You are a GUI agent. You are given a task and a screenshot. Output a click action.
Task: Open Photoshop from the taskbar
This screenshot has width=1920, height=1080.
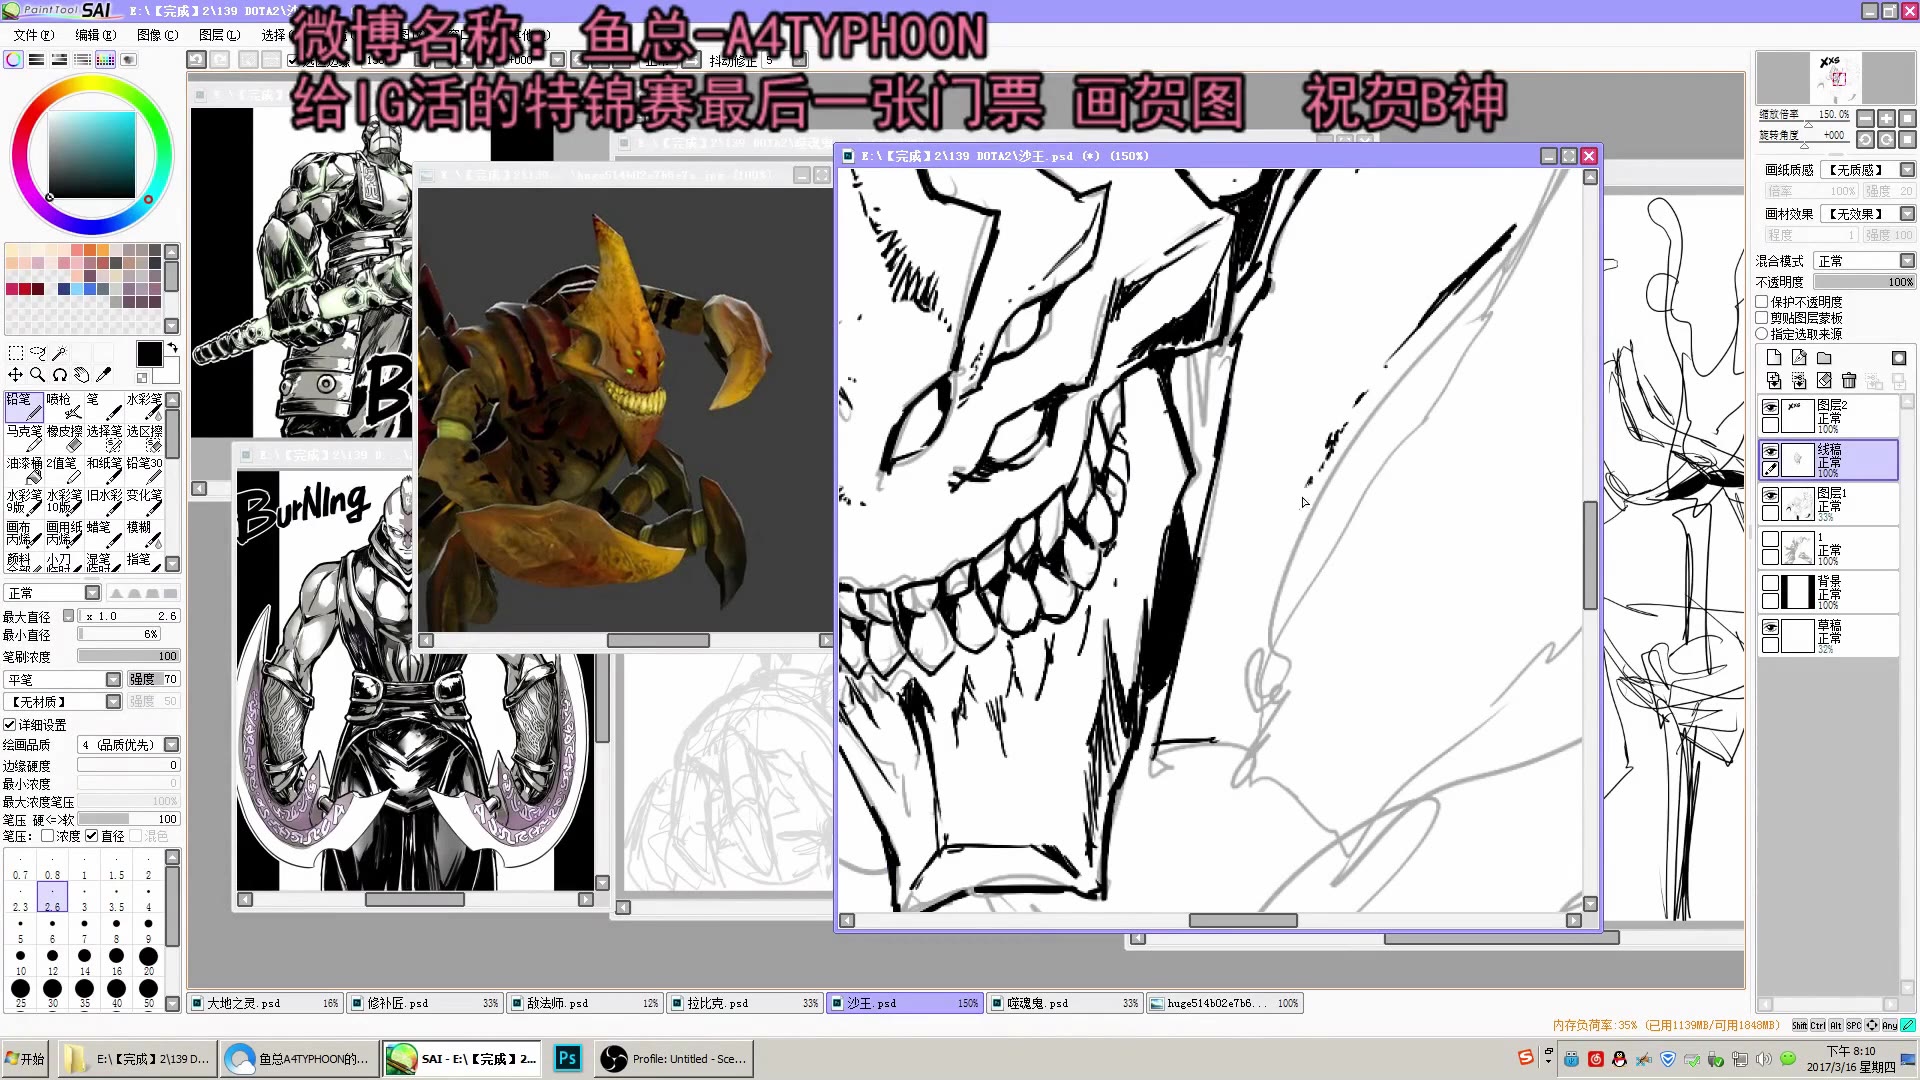567,1058
